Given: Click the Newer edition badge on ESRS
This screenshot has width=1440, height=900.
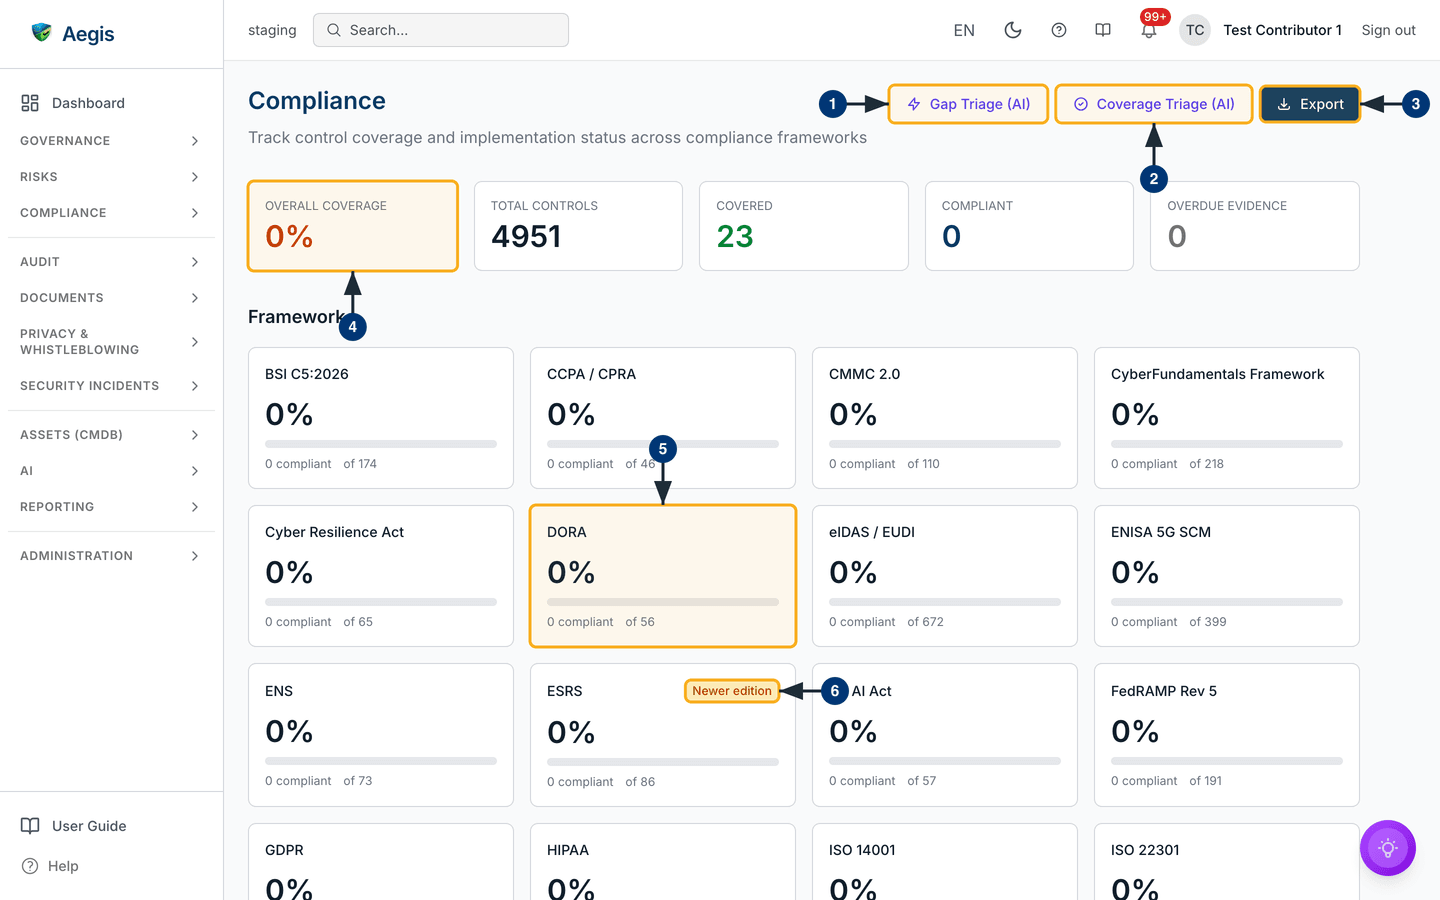Looking at the screenshot, I should click(732, 691).
